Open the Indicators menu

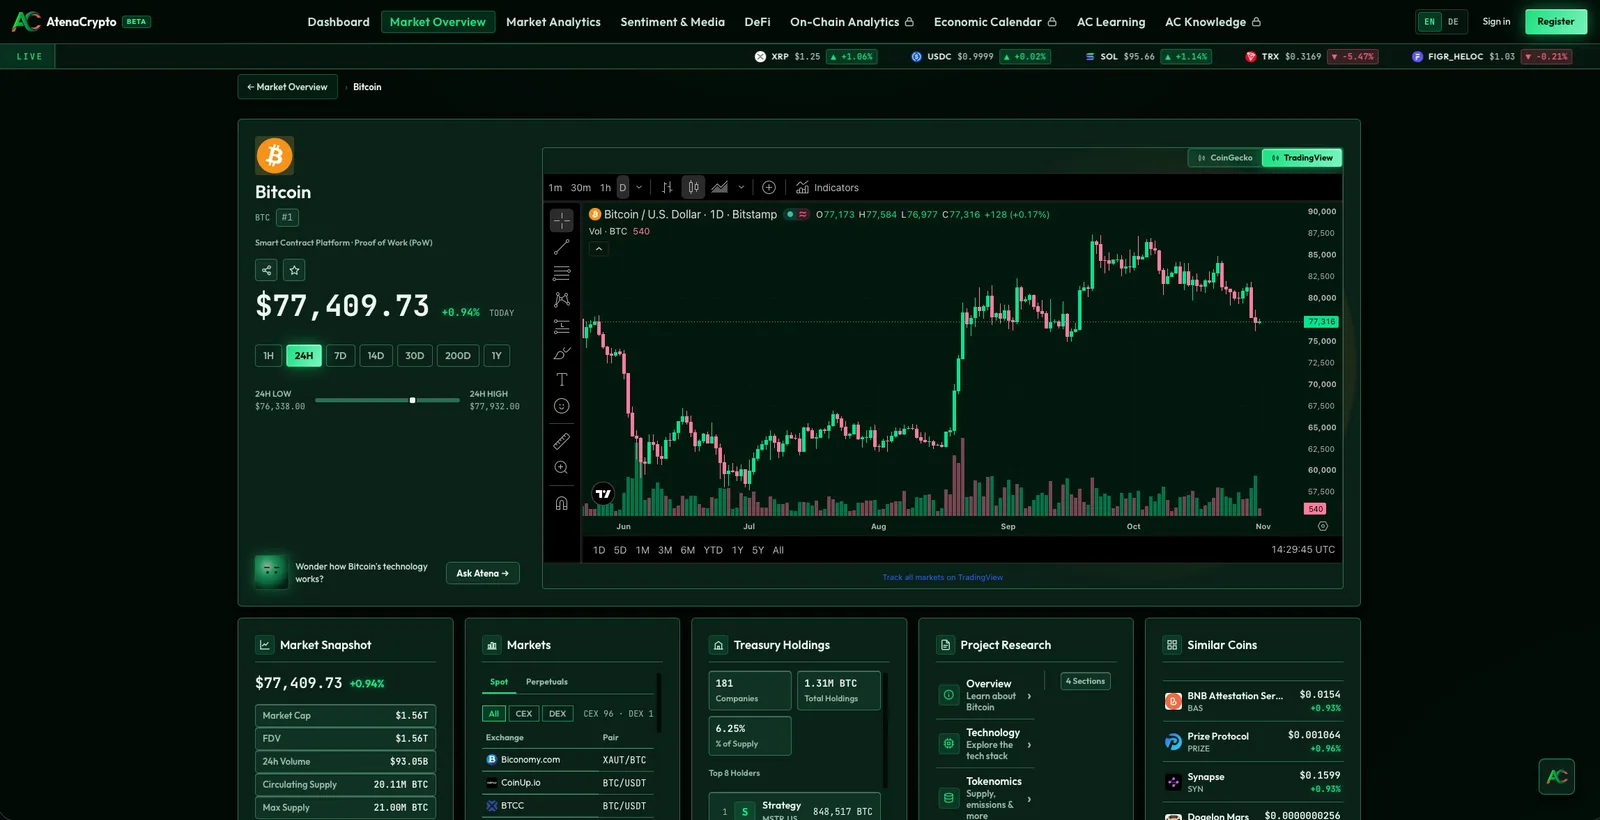tap(827, 187)
